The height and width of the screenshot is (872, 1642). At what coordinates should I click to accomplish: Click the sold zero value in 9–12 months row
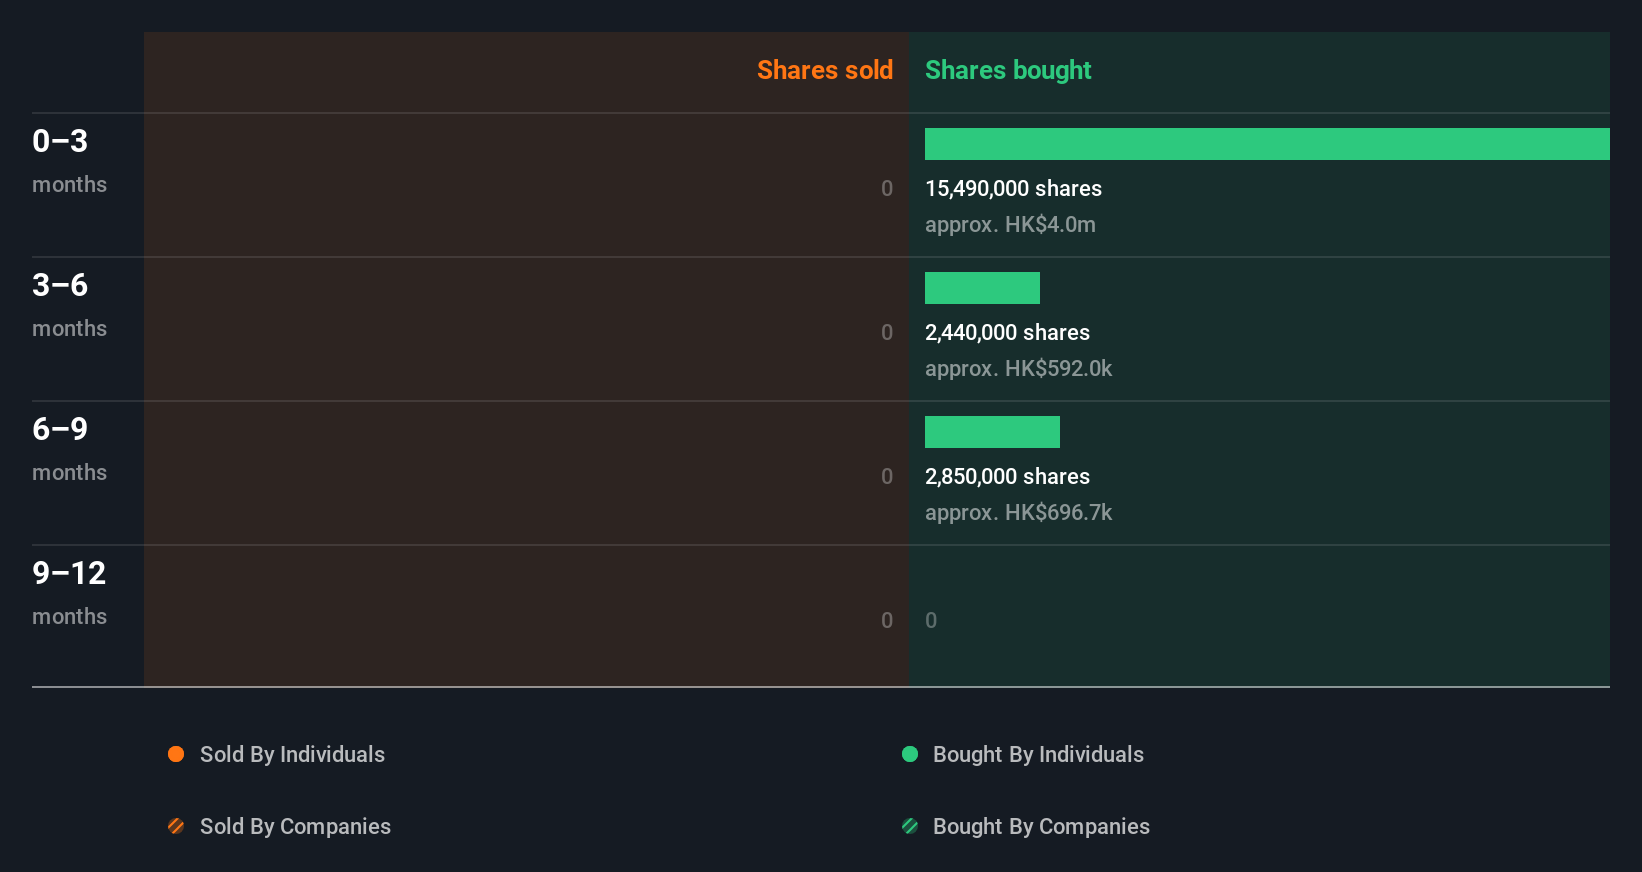point(887,620)
